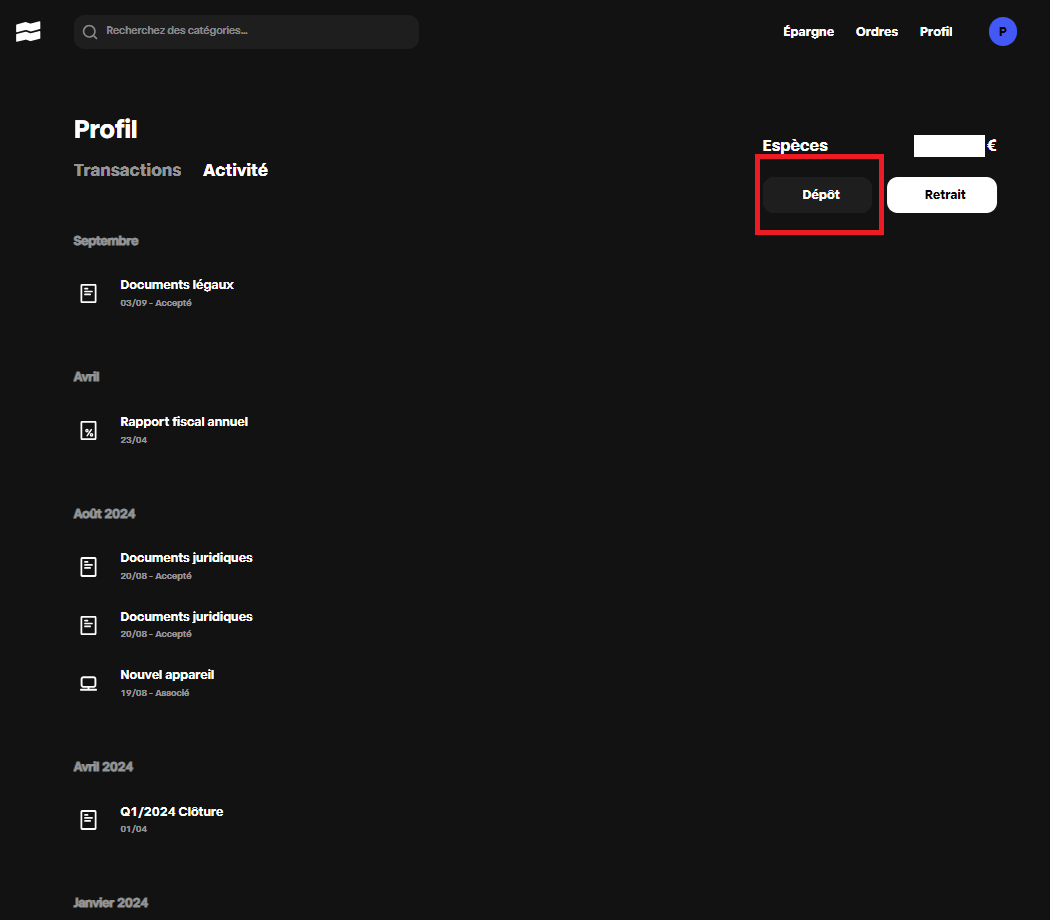Switch to the Transactions tab
The image size is (1053, 920).
click(x=127, y=170)
